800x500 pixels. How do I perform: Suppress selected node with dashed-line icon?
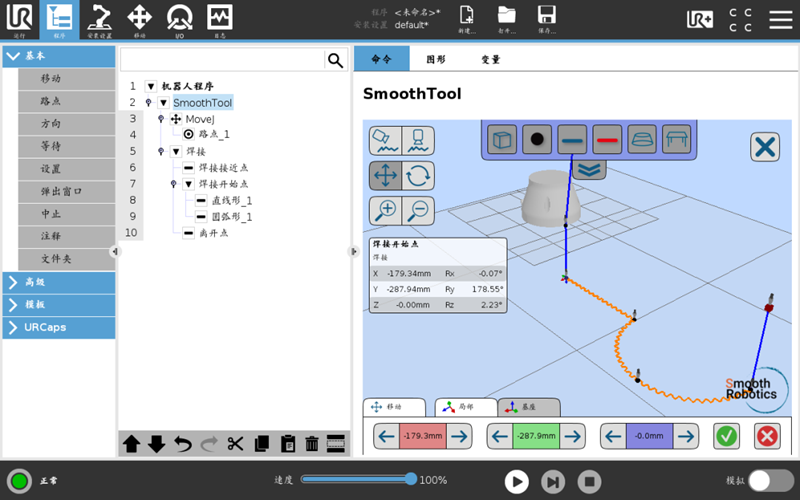[336, 444]
